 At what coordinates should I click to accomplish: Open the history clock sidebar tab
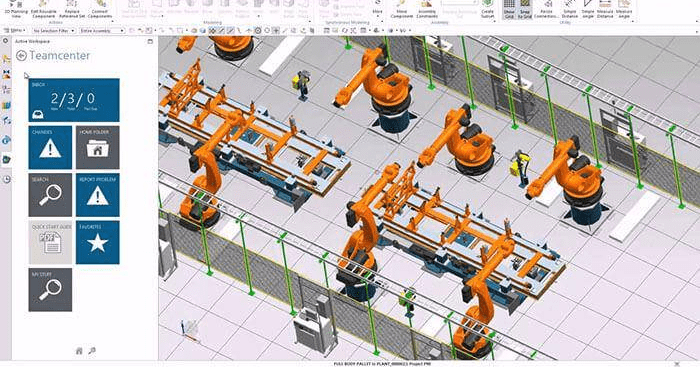[7, 179]
